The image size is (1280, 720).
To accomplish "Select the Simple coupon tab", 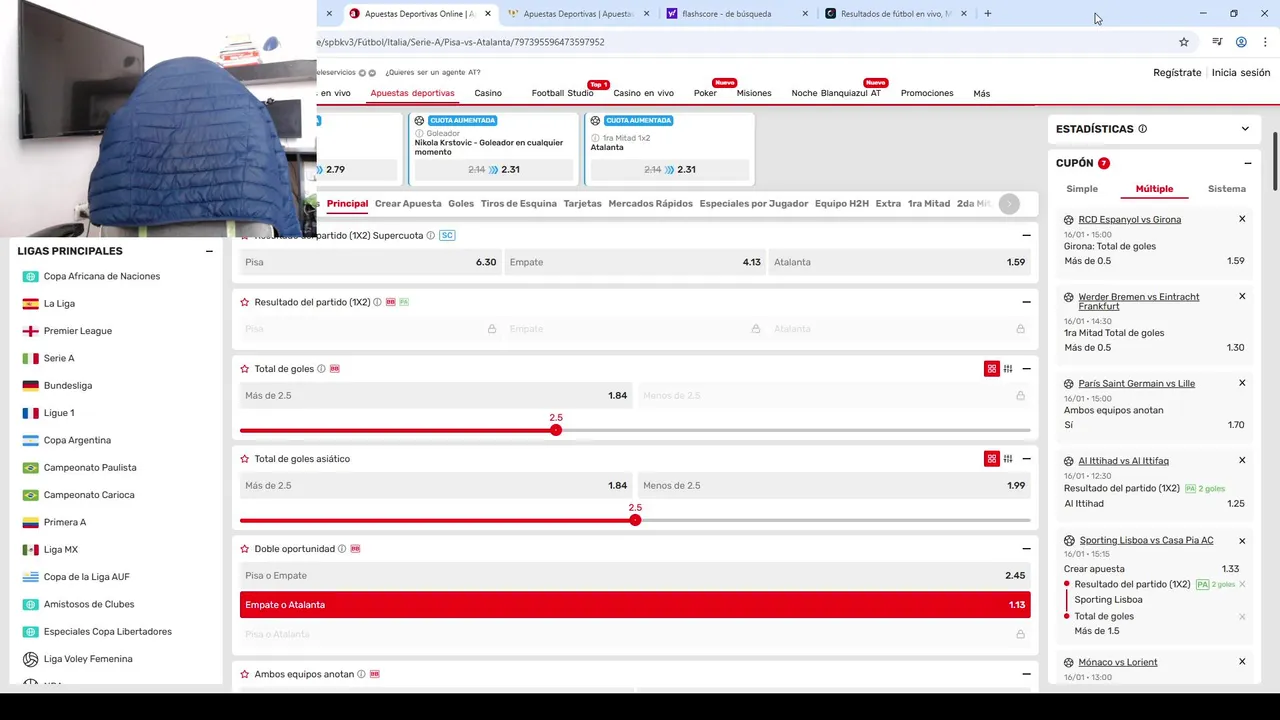I will (x=1082, y=189).
